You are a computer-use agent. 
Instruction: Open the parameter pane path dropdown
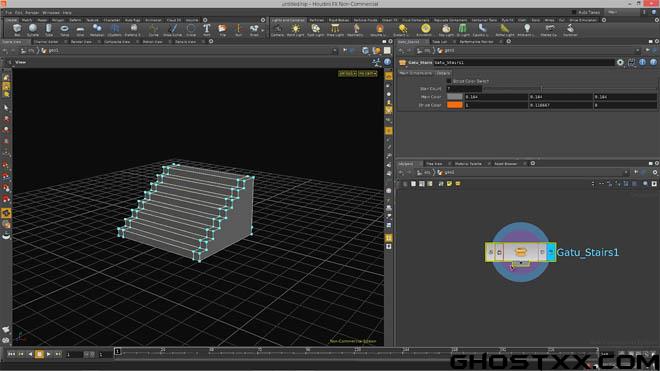point(639,51)
